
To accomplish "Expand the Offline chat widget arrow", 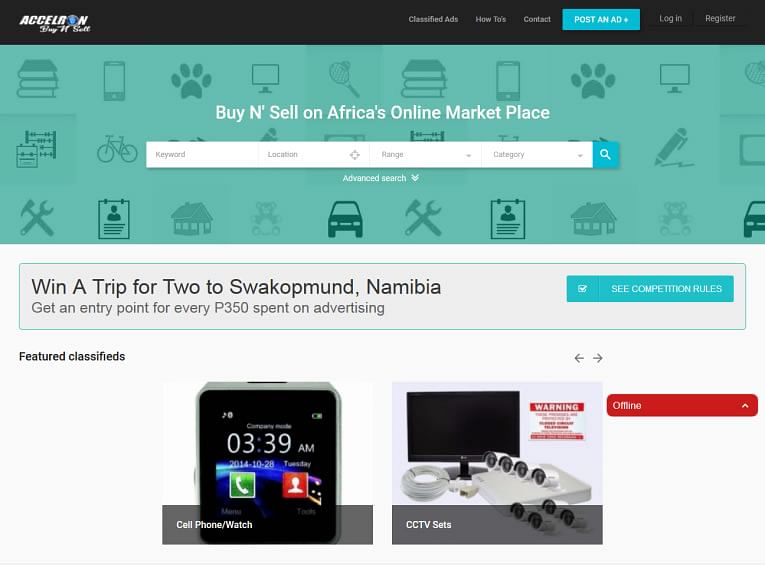I will coord(745,405).
